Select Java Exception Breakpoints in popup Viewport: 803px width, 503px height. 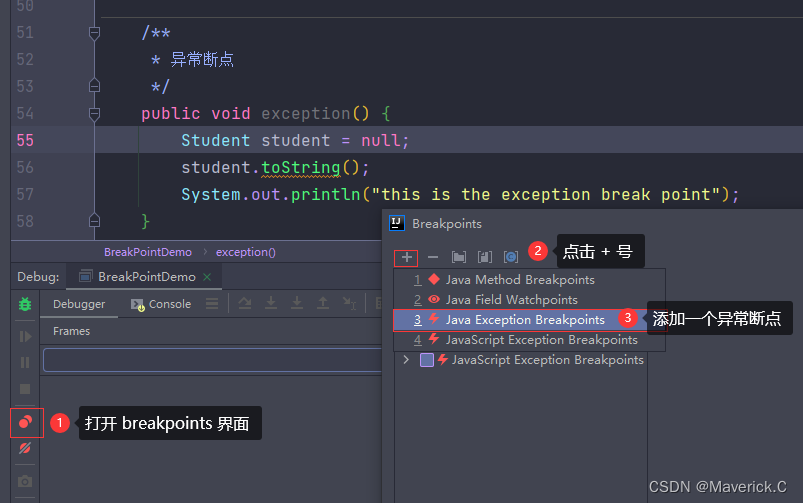[530, 320]
